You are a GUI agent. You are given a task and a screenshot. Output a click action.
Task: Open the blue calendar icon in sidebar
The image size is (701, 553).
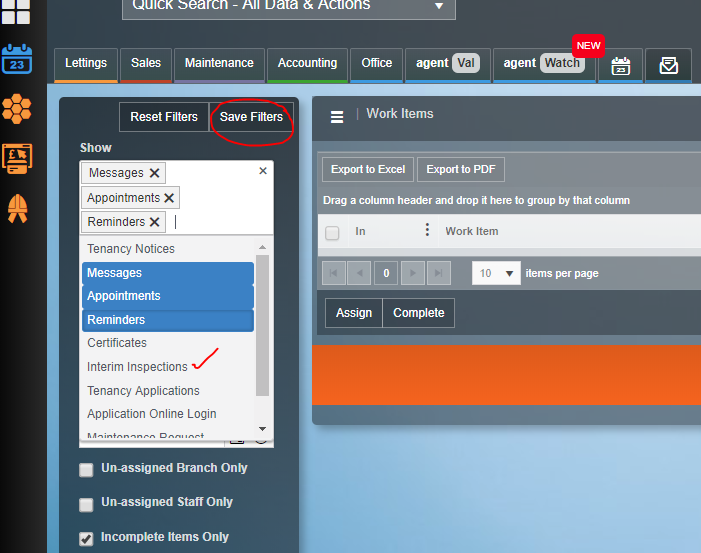(17, 58)
